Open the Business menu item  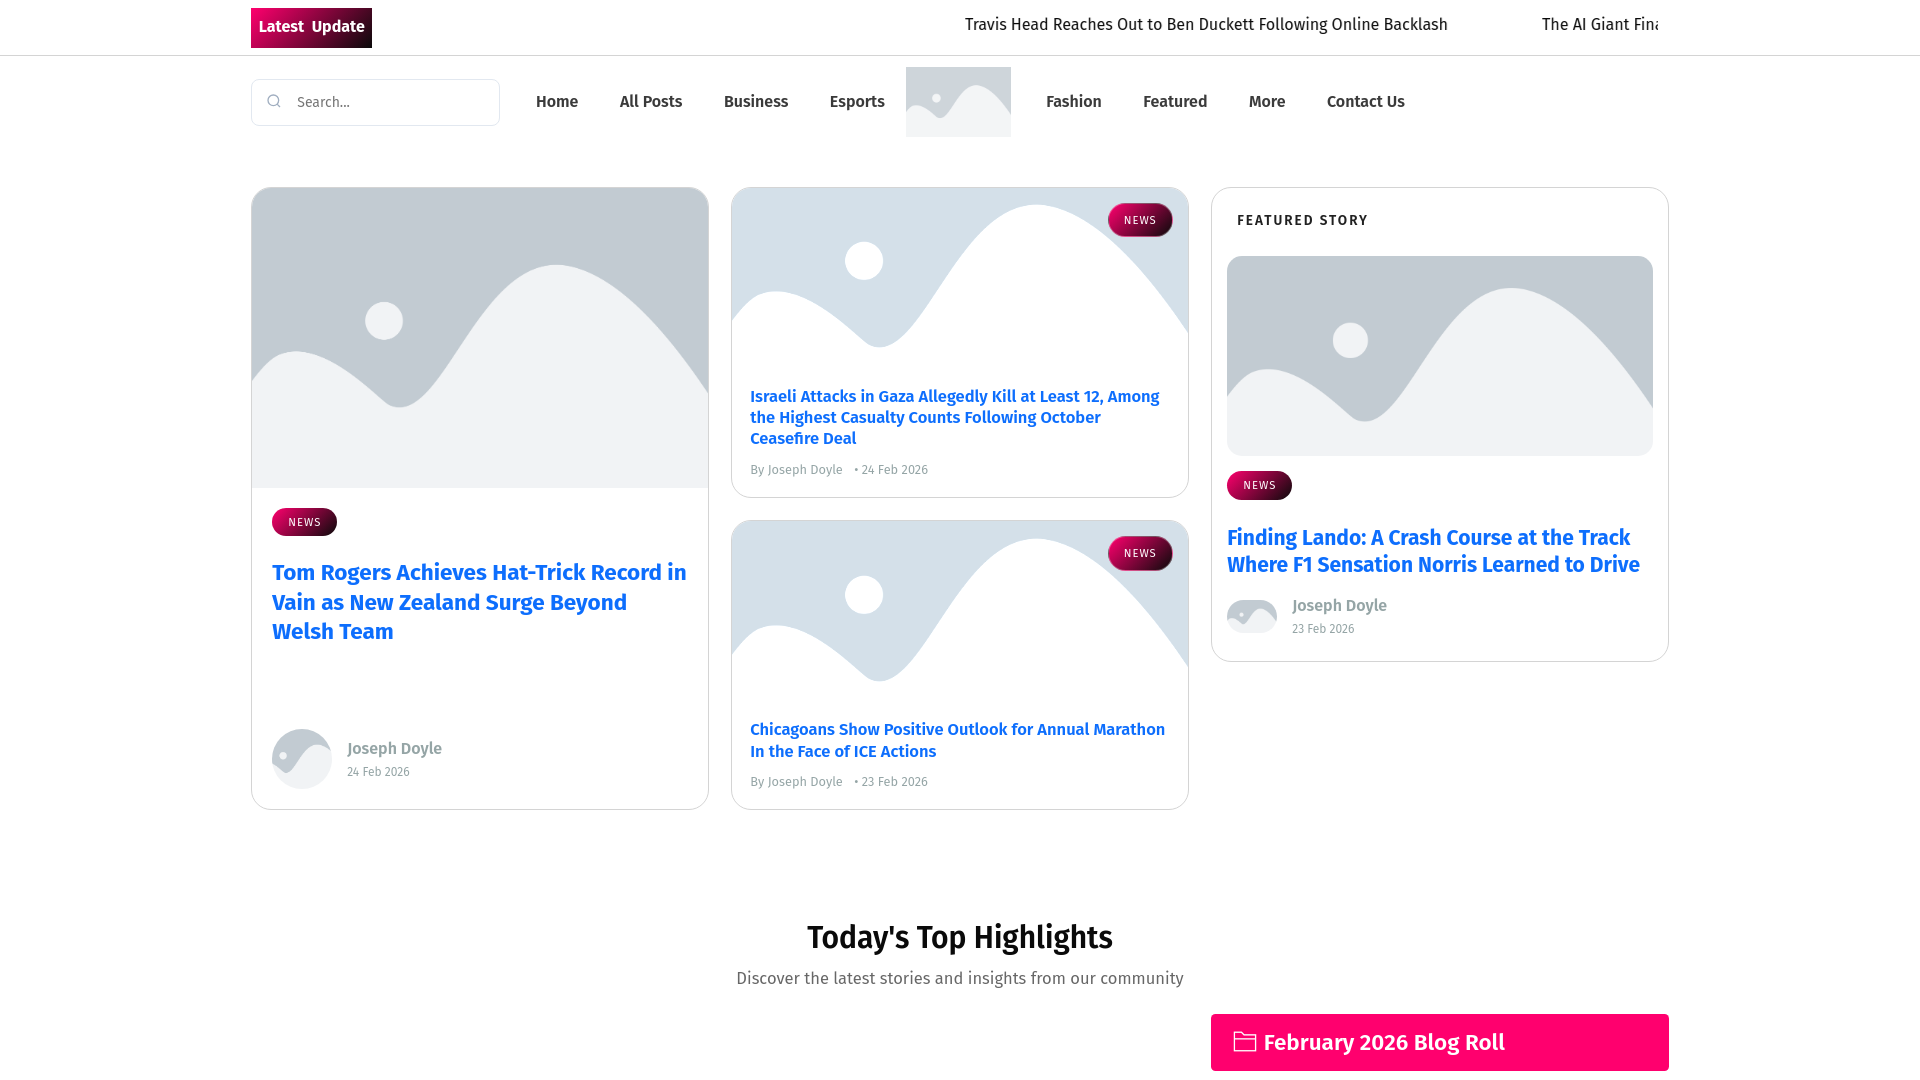click(755, 102)
